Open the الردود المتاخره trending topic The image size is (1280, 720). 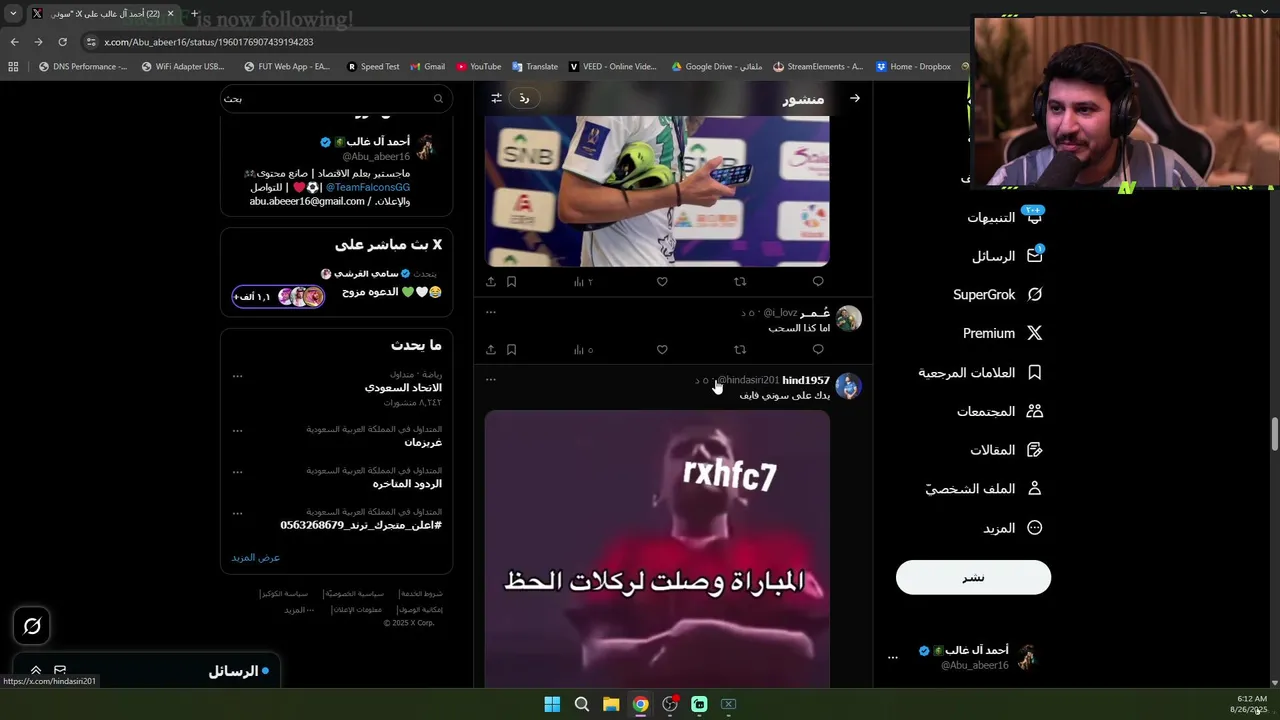click(407, 484)
